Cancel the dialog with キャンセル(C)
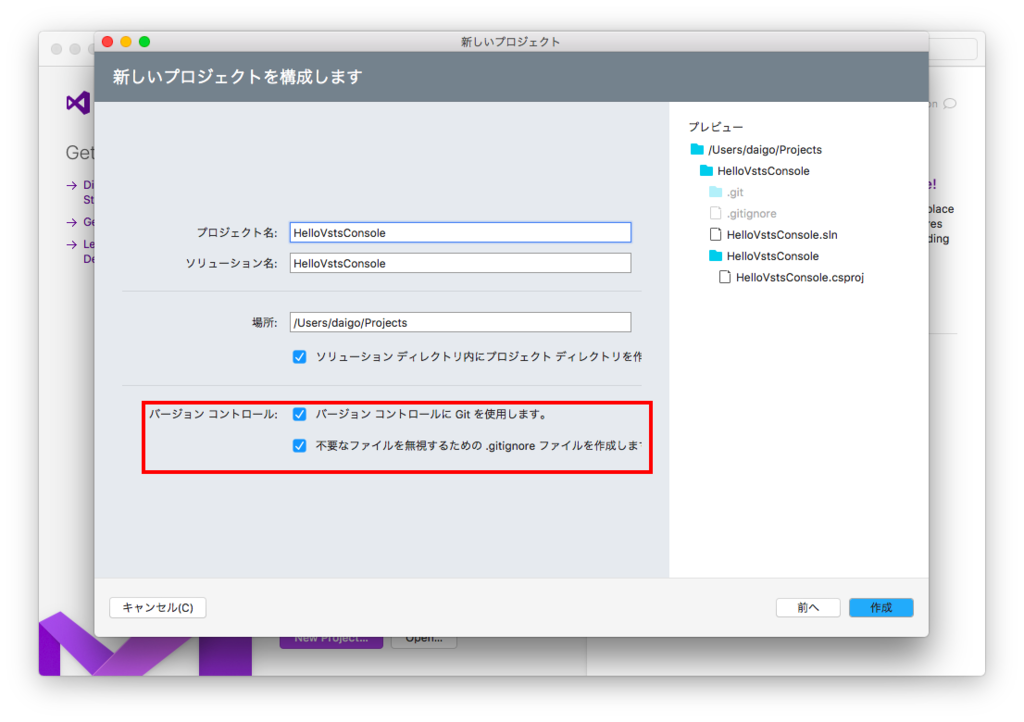Viewport: 1024px width, 722px height. (x=157, y=607)
